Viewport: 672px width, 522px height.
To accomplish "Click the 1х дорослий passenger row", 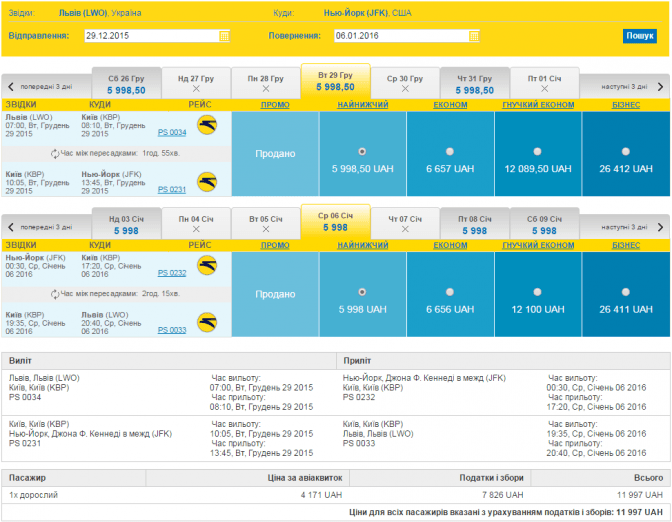I will (336, 495).
